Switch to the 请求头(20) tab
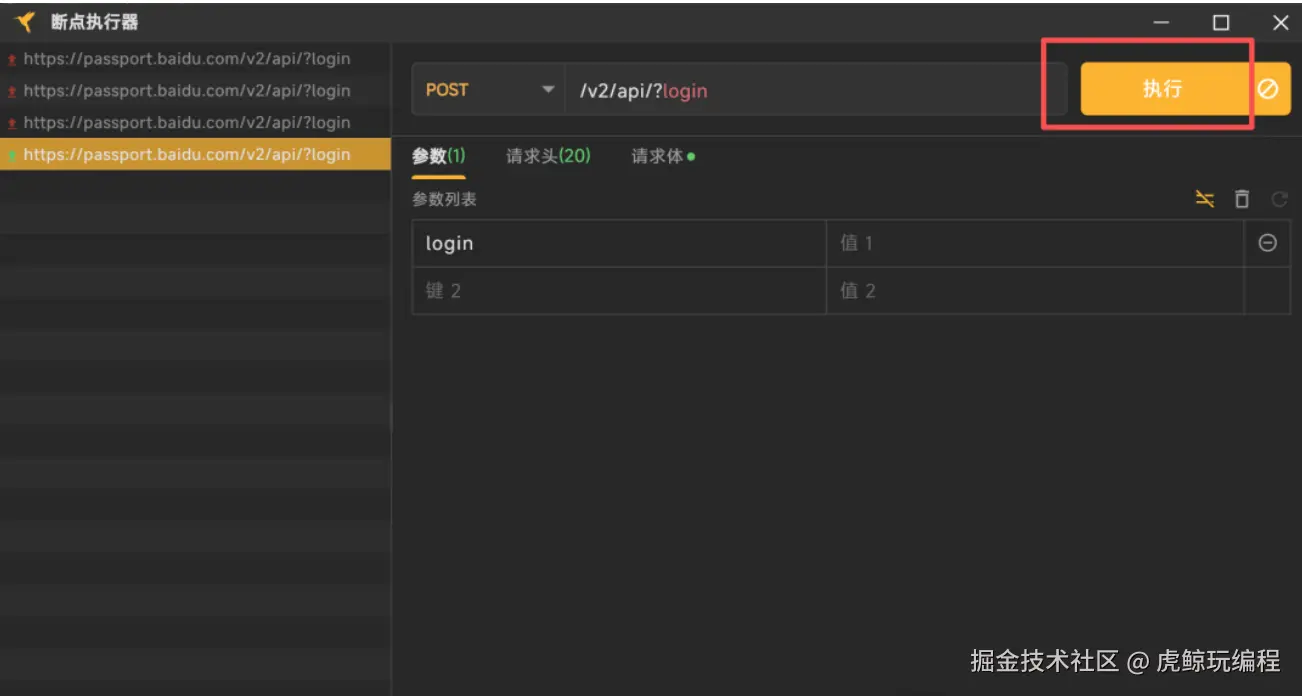Screen dimensions: 1302x696 (547, 156)
